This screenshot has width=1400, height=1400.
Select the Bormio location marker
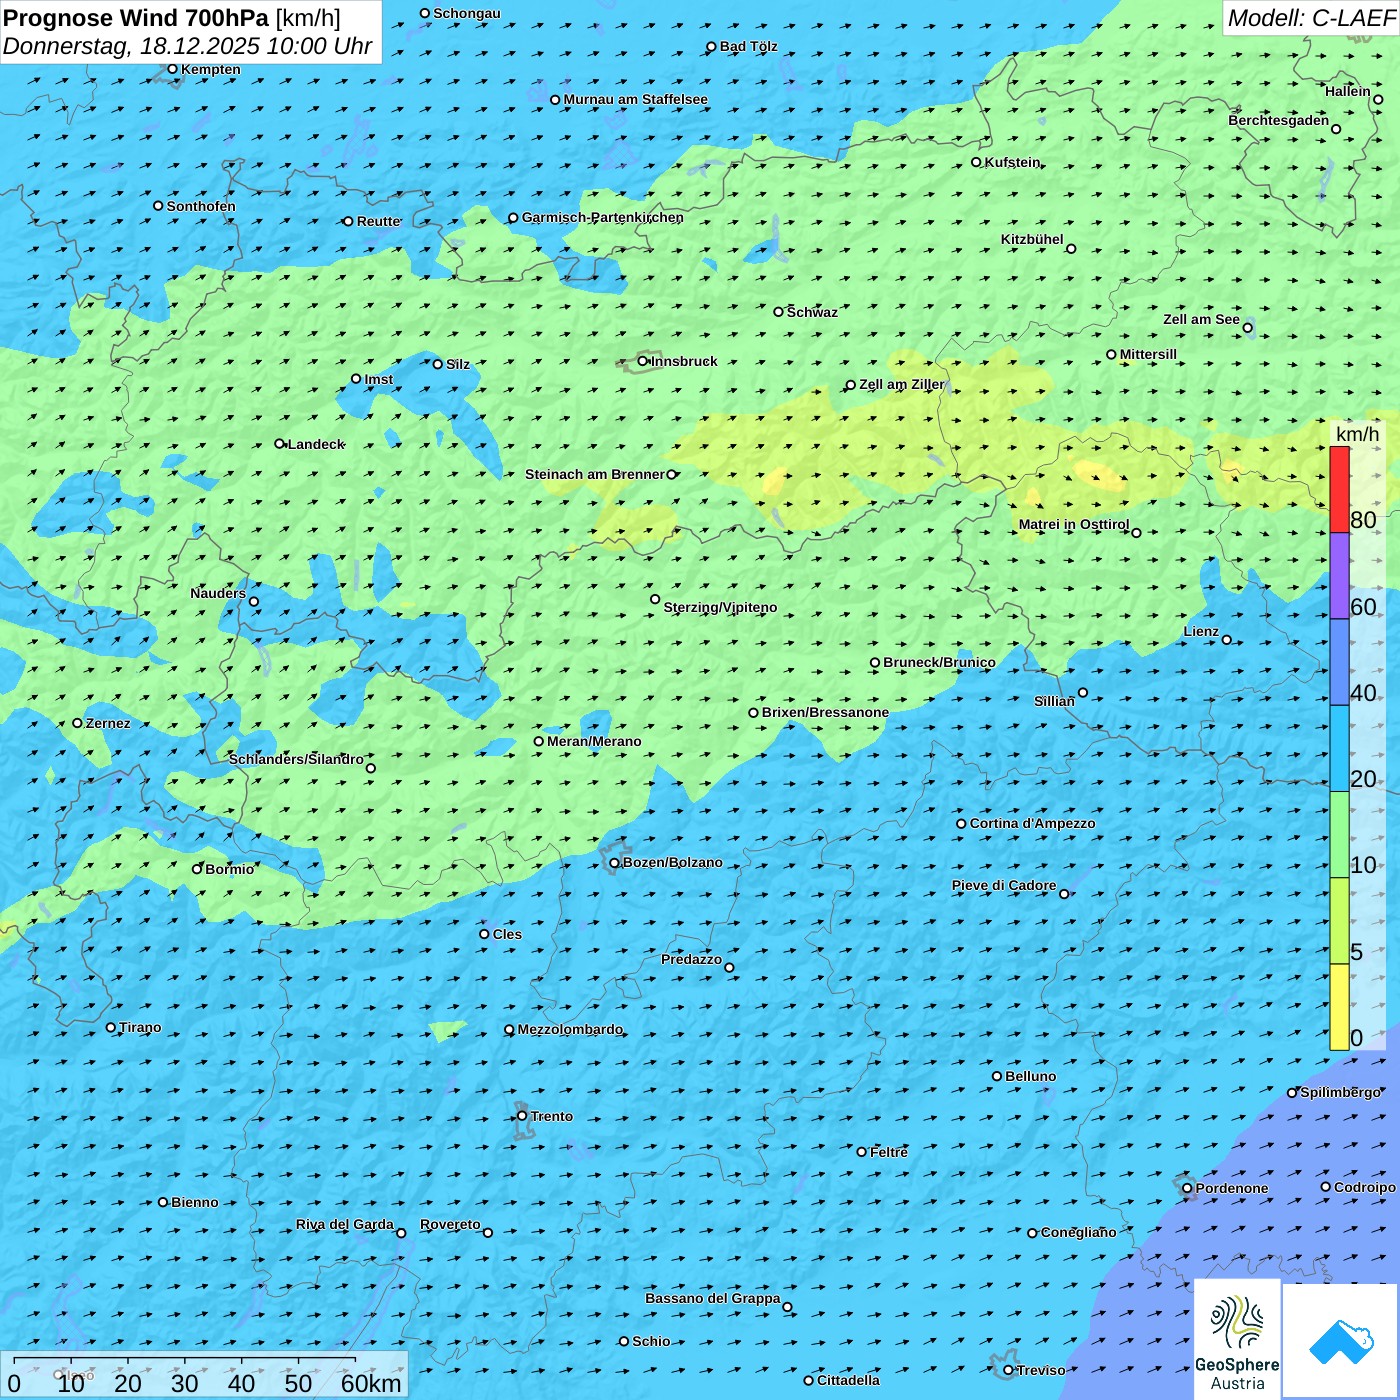tap(197, 869)
